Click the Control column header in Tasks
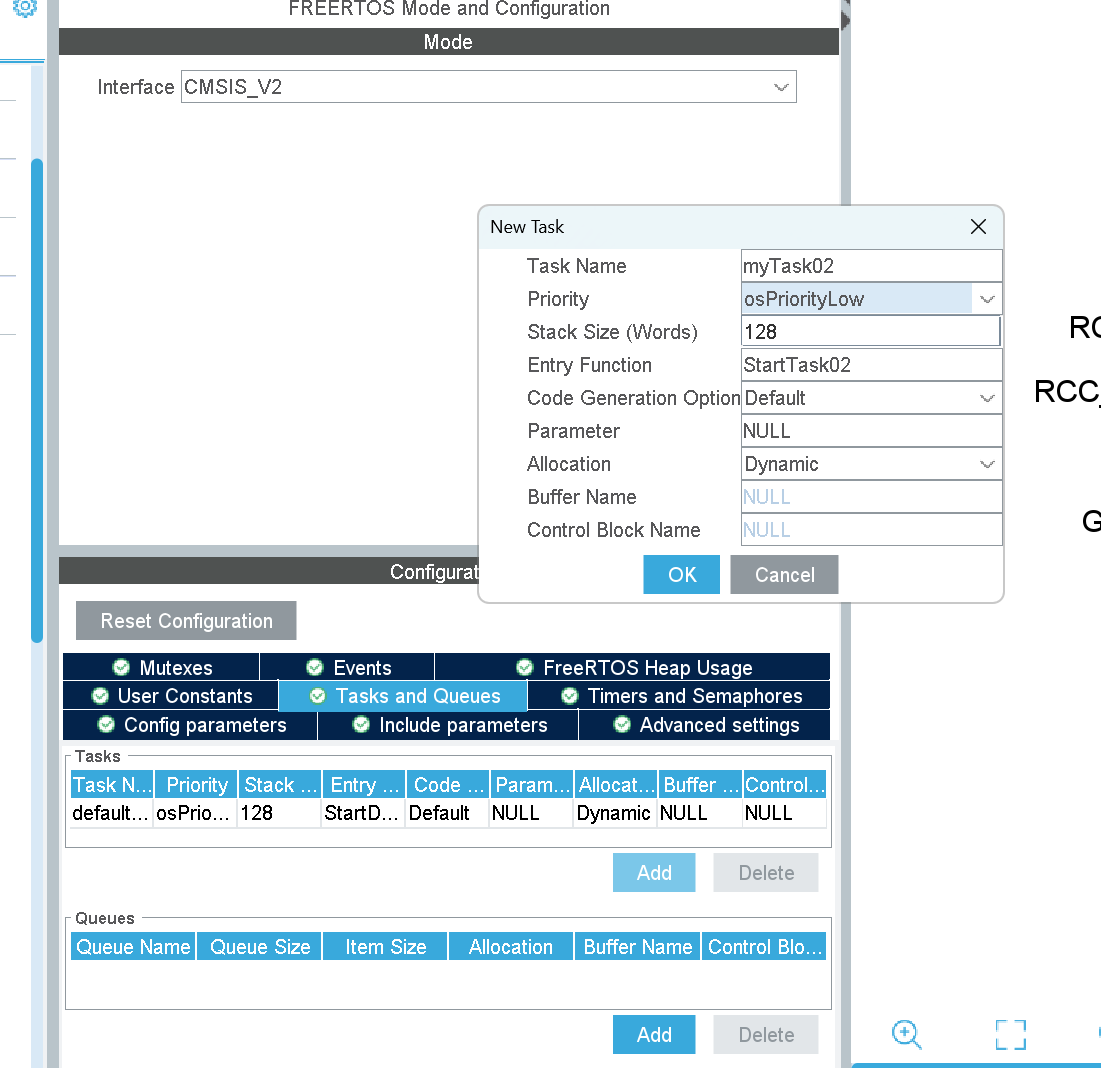This screenshot has height=1068, width=1101. click(784, 785)
